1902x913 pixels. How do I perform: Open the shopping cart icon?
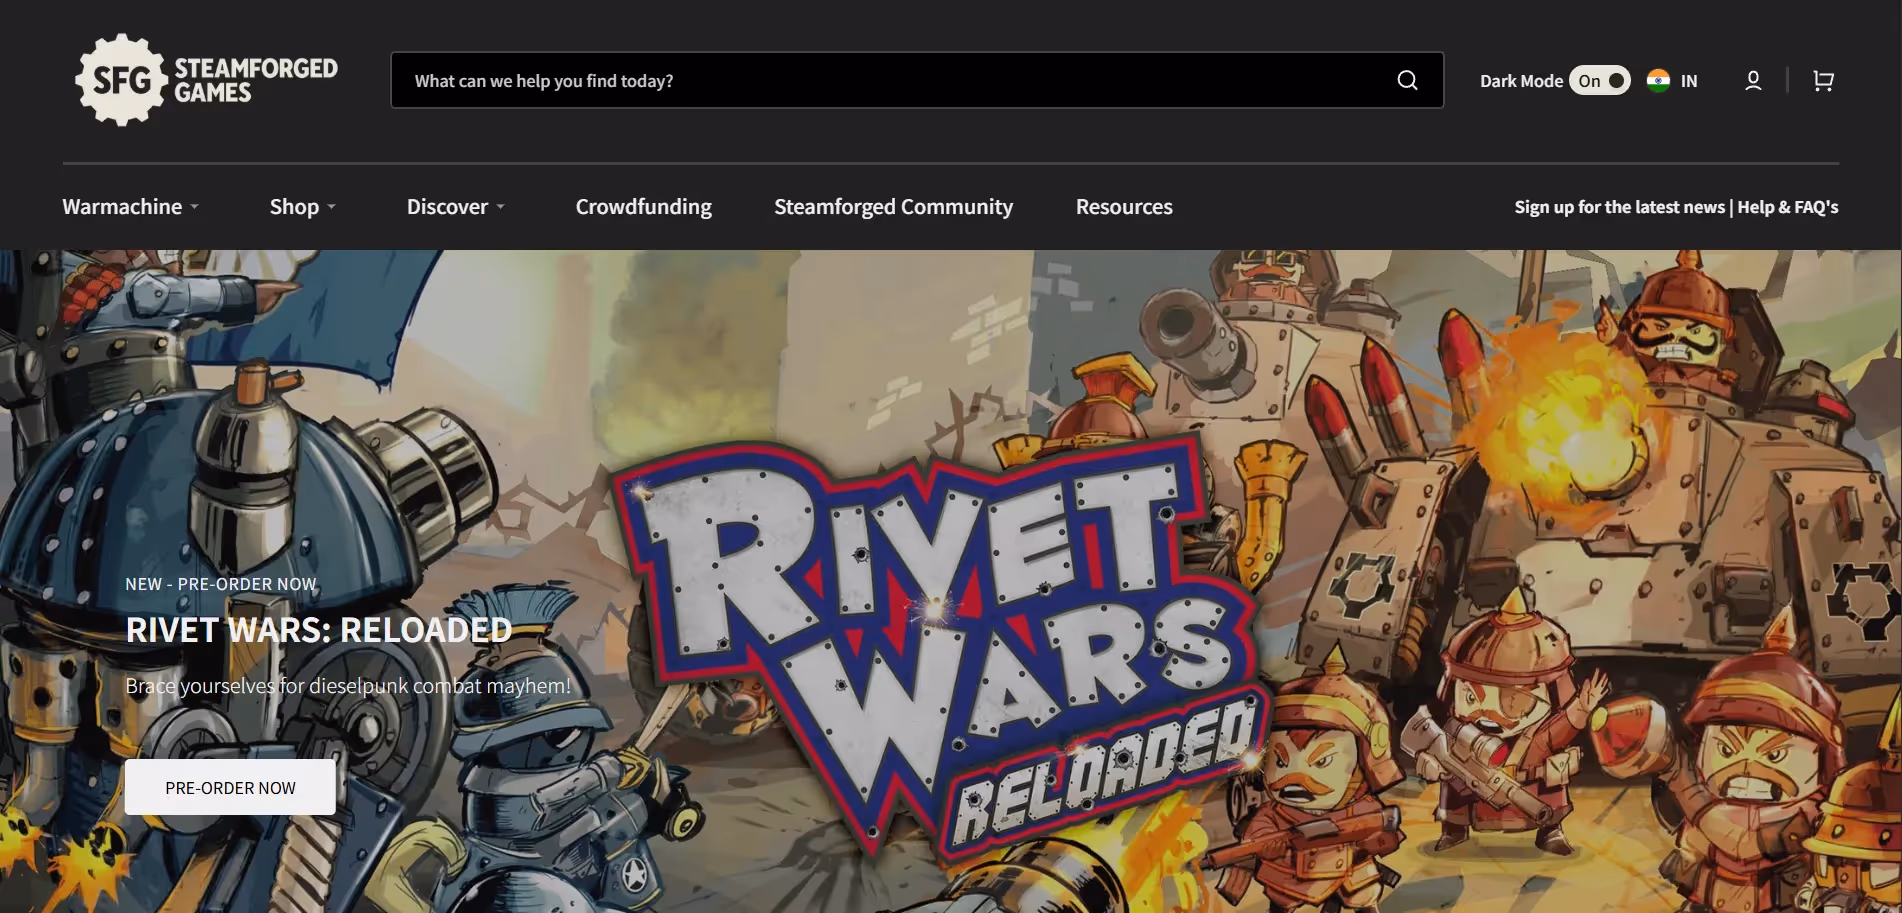1823,81
